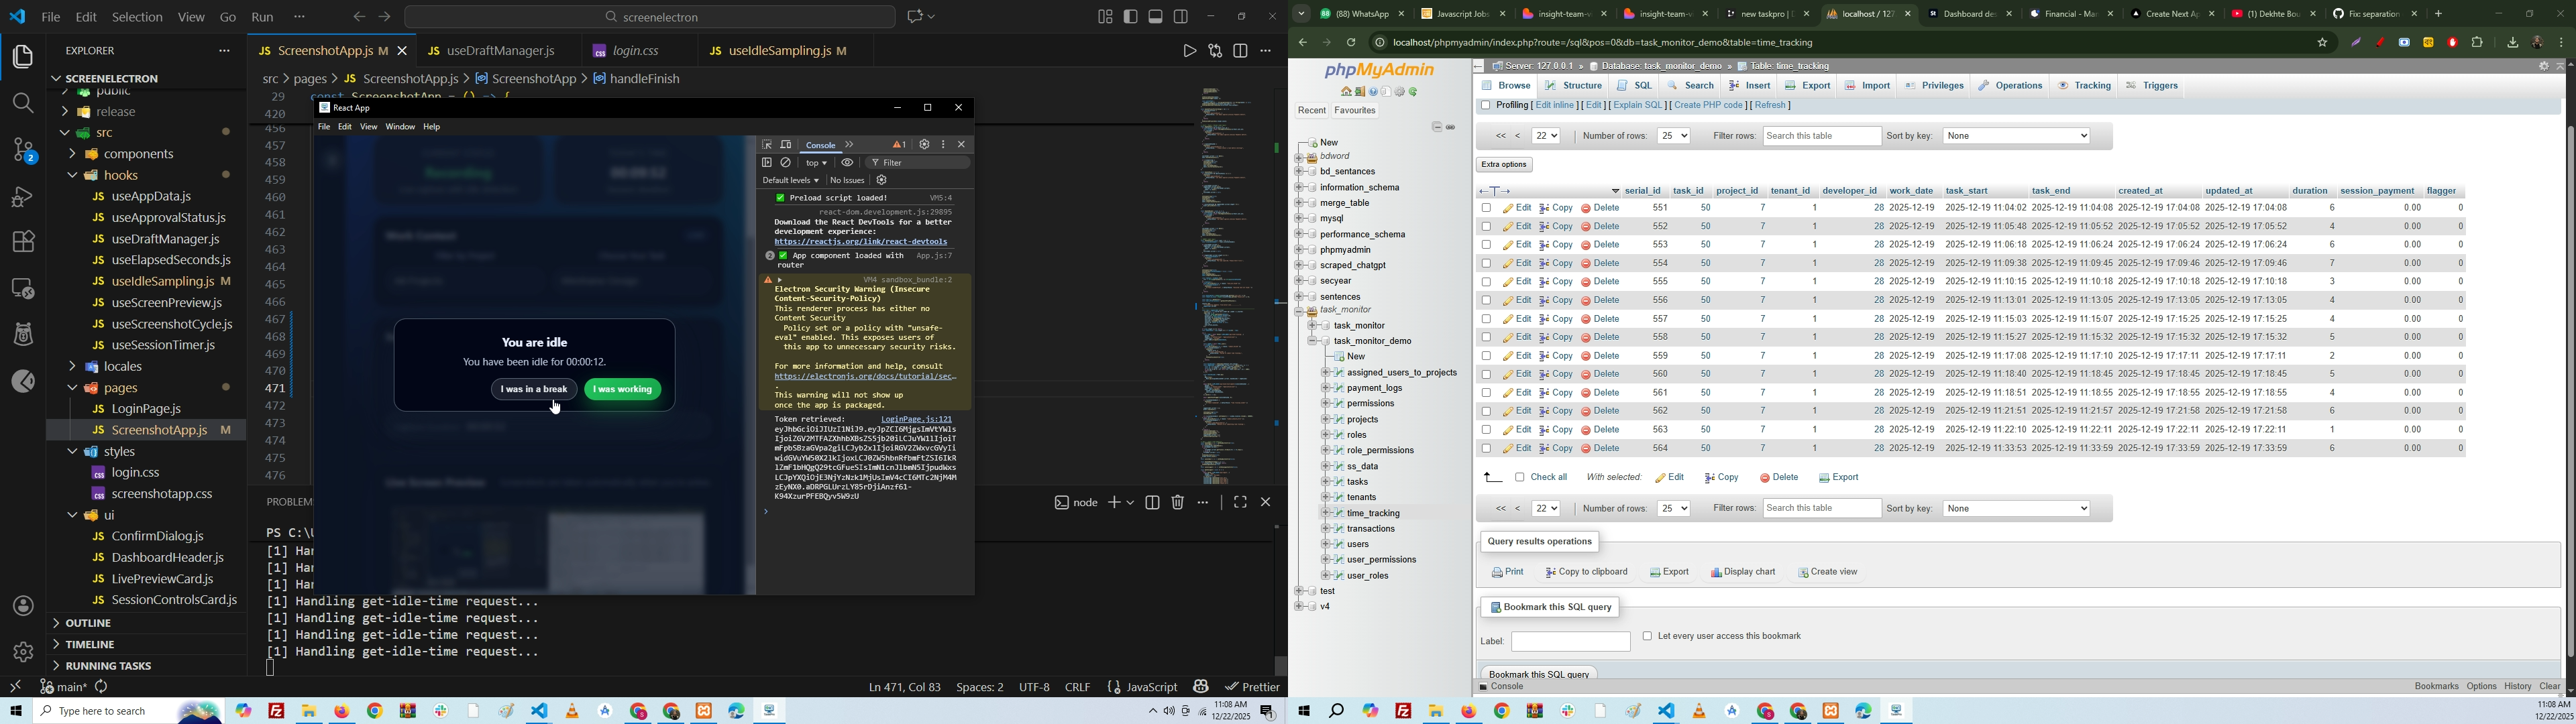Open useDraftManager.js editor tab
The image size is (2576, 724).
click(500, 51)
